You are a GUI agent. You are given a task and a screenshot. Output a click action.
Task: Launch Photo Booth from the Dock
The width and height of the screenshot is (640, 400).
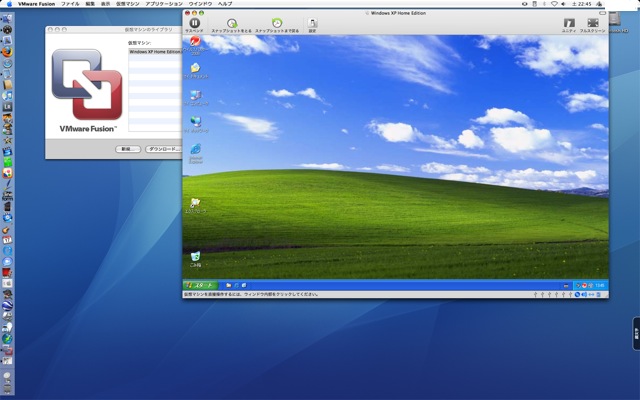coord(7,273)
